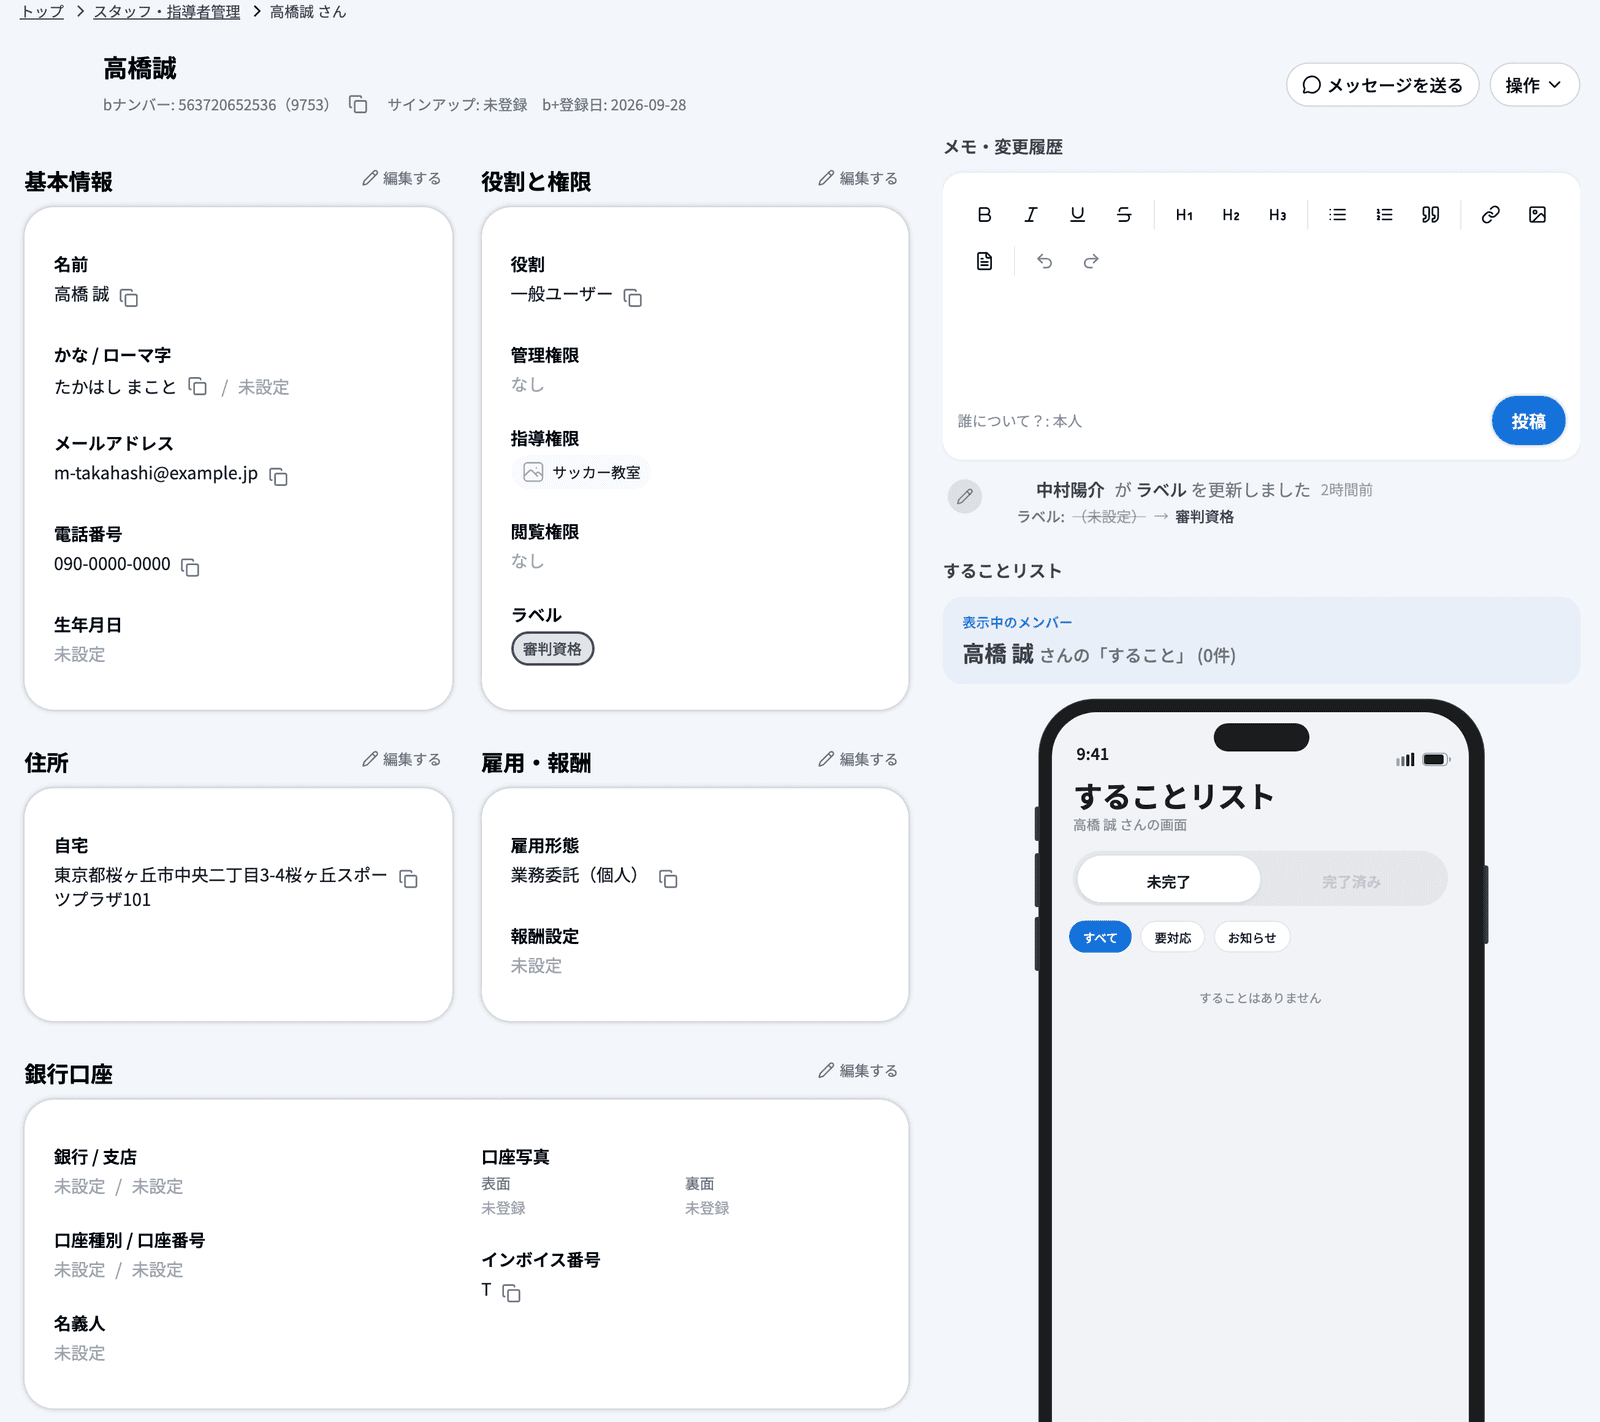This screenshot has height=1422, width=1600.
Task: Toggle bold formatting in memo editor
Action: click(984, 215)
